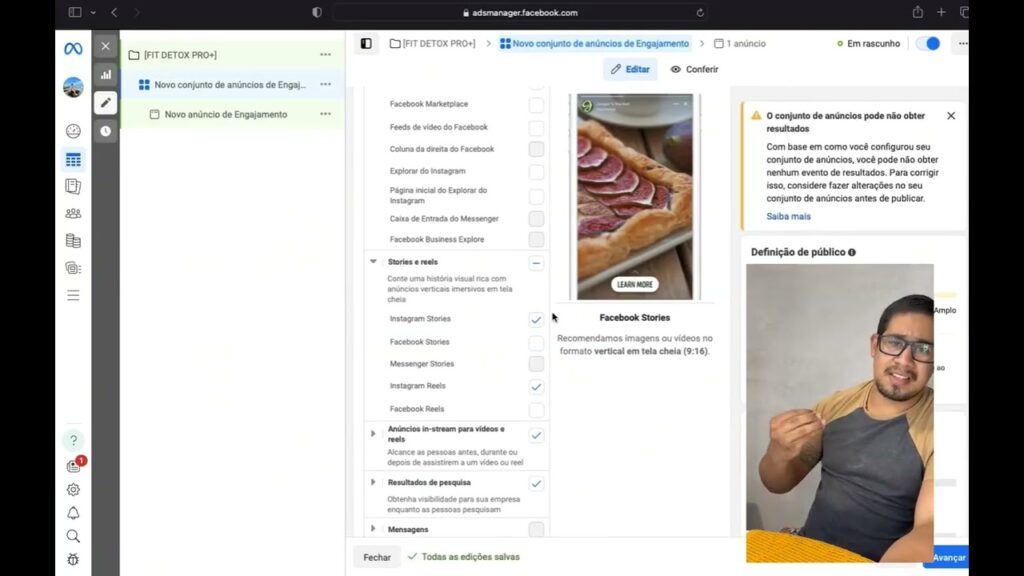Expand the Resultados de pesquisa section
1024x576 pixels.
click(x=373, y=483)
